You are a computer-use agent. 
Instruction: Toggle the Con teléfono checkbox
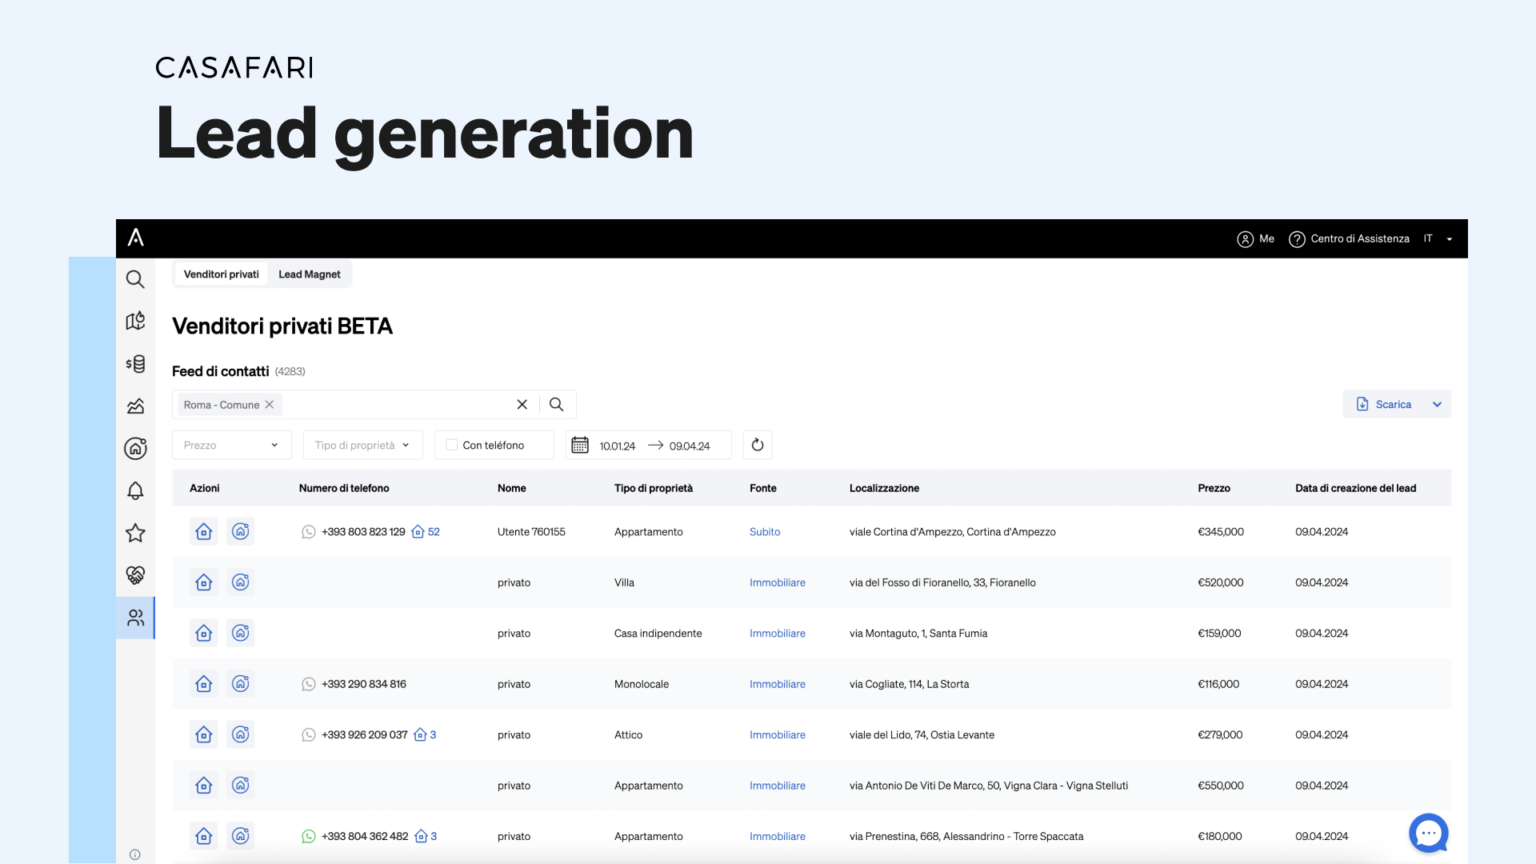click(x=452, y=445)
